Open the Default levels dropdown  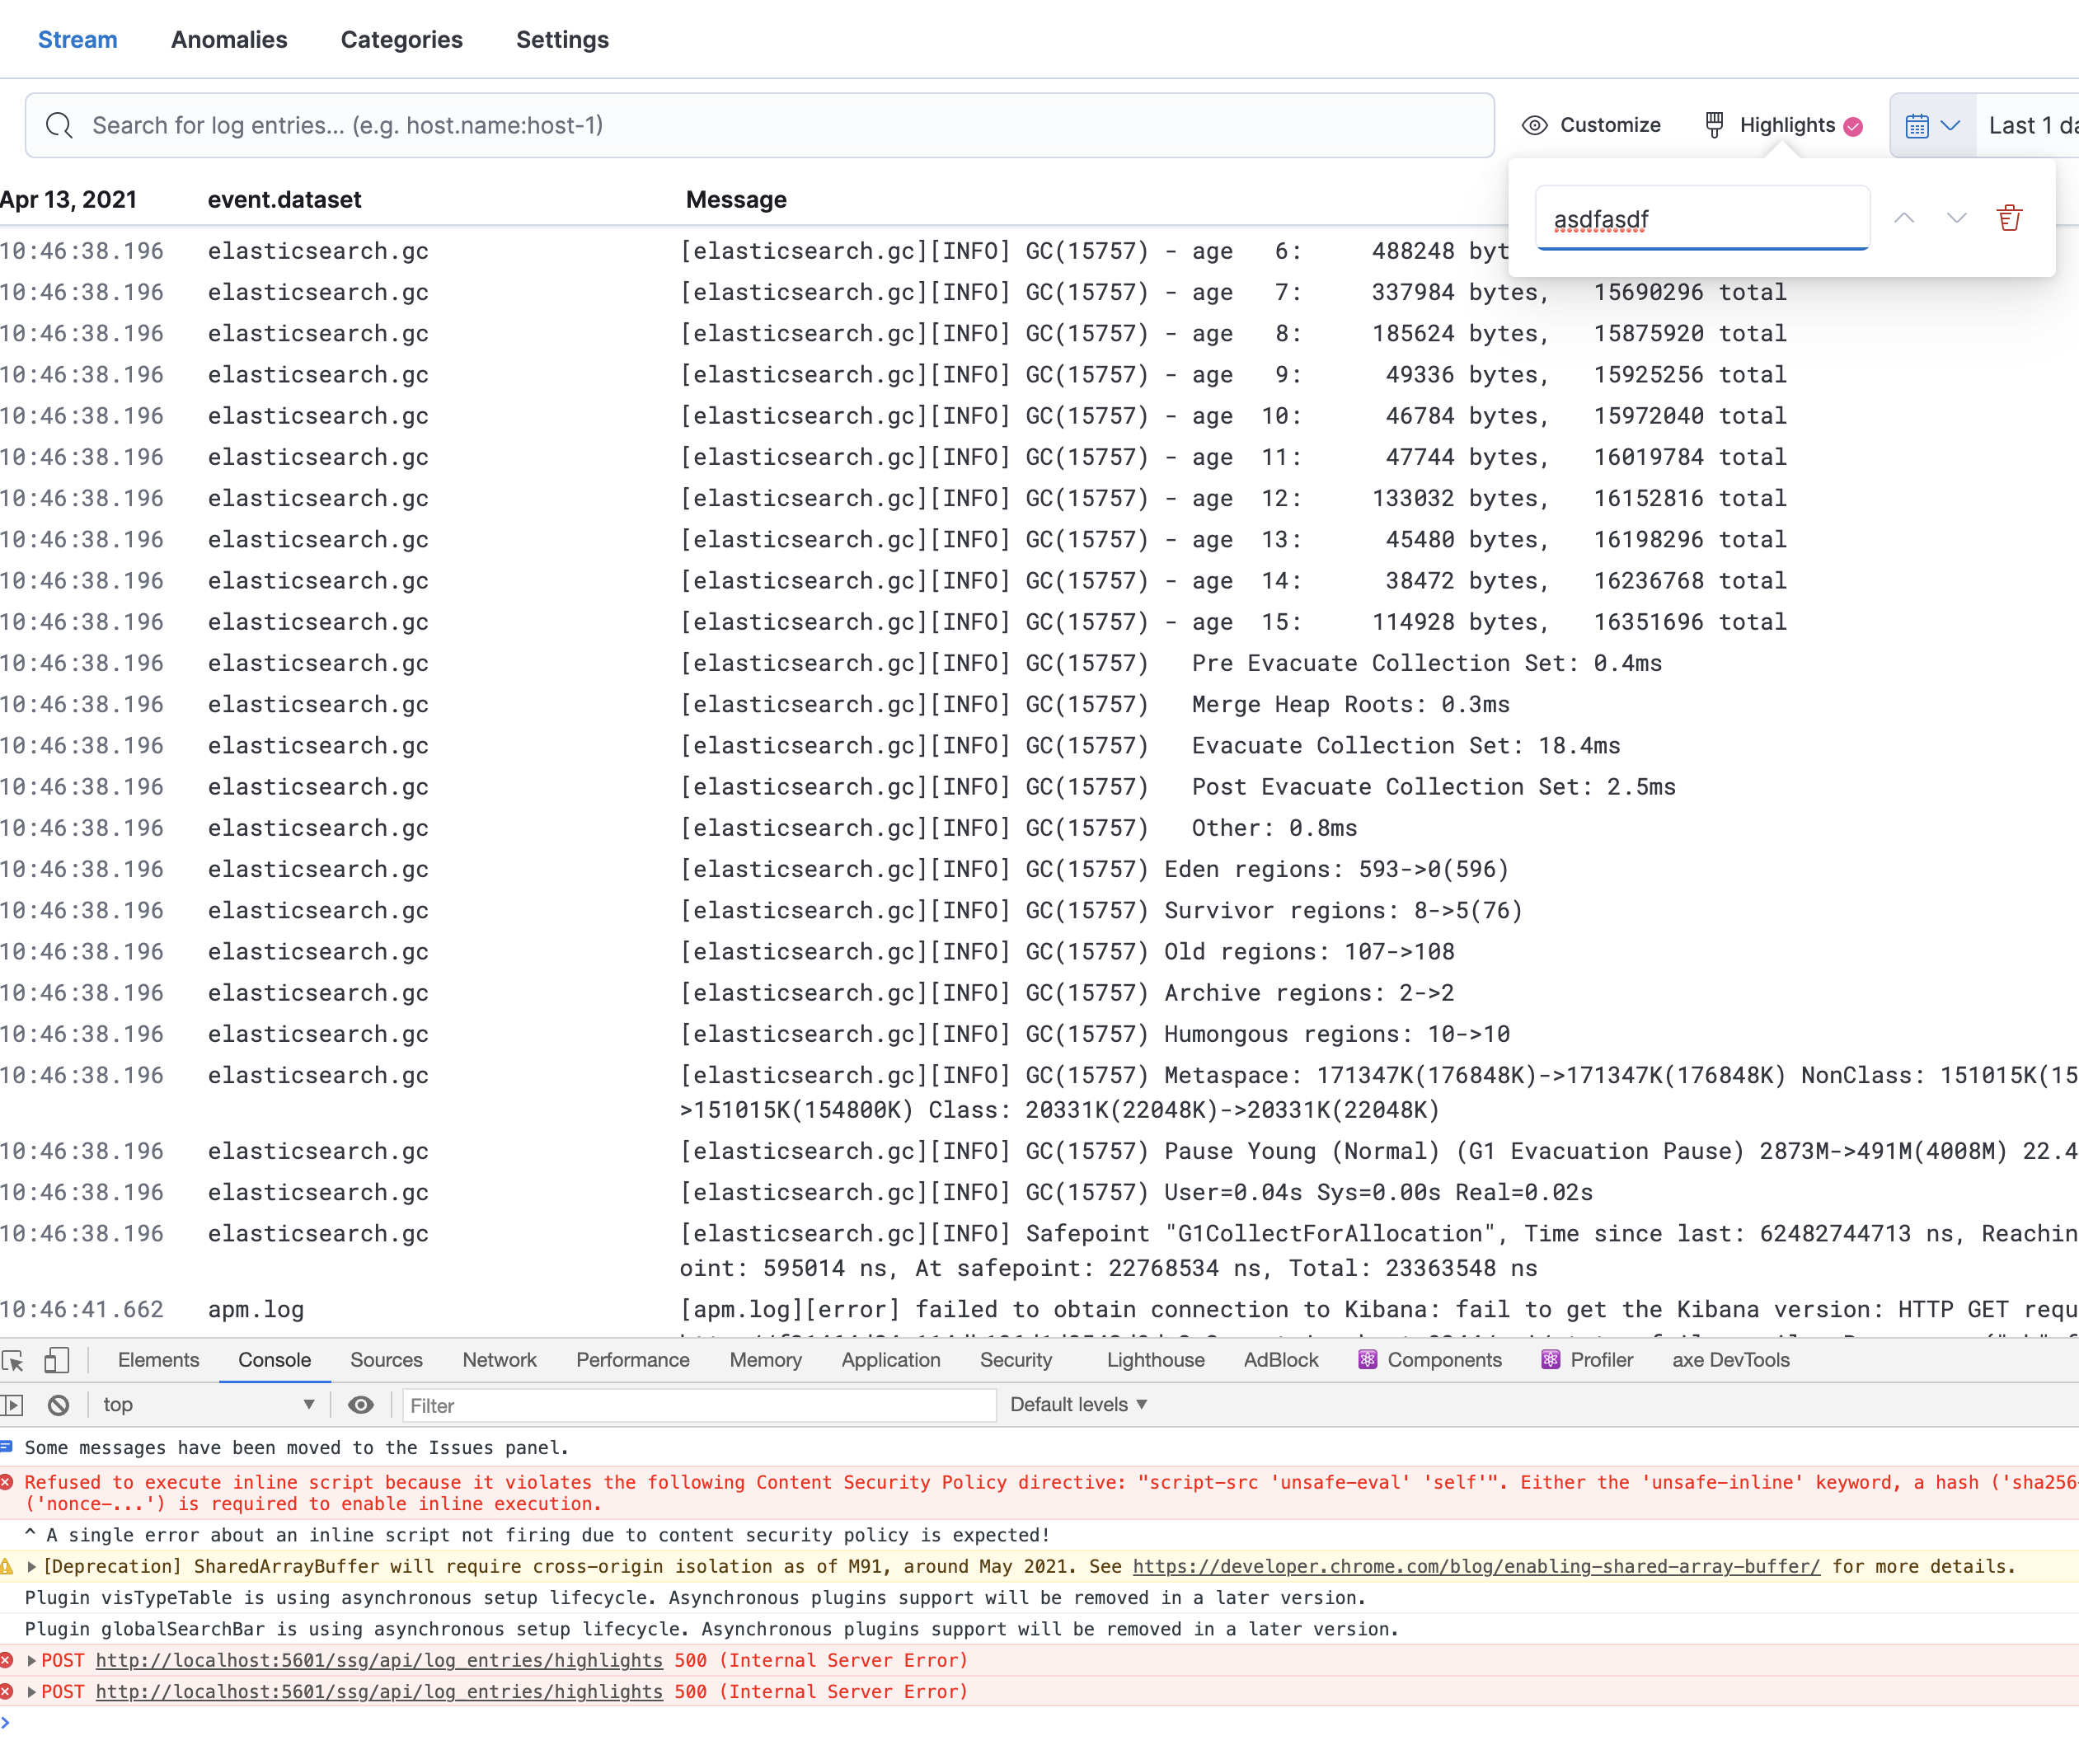(x=1078, y=1405)
